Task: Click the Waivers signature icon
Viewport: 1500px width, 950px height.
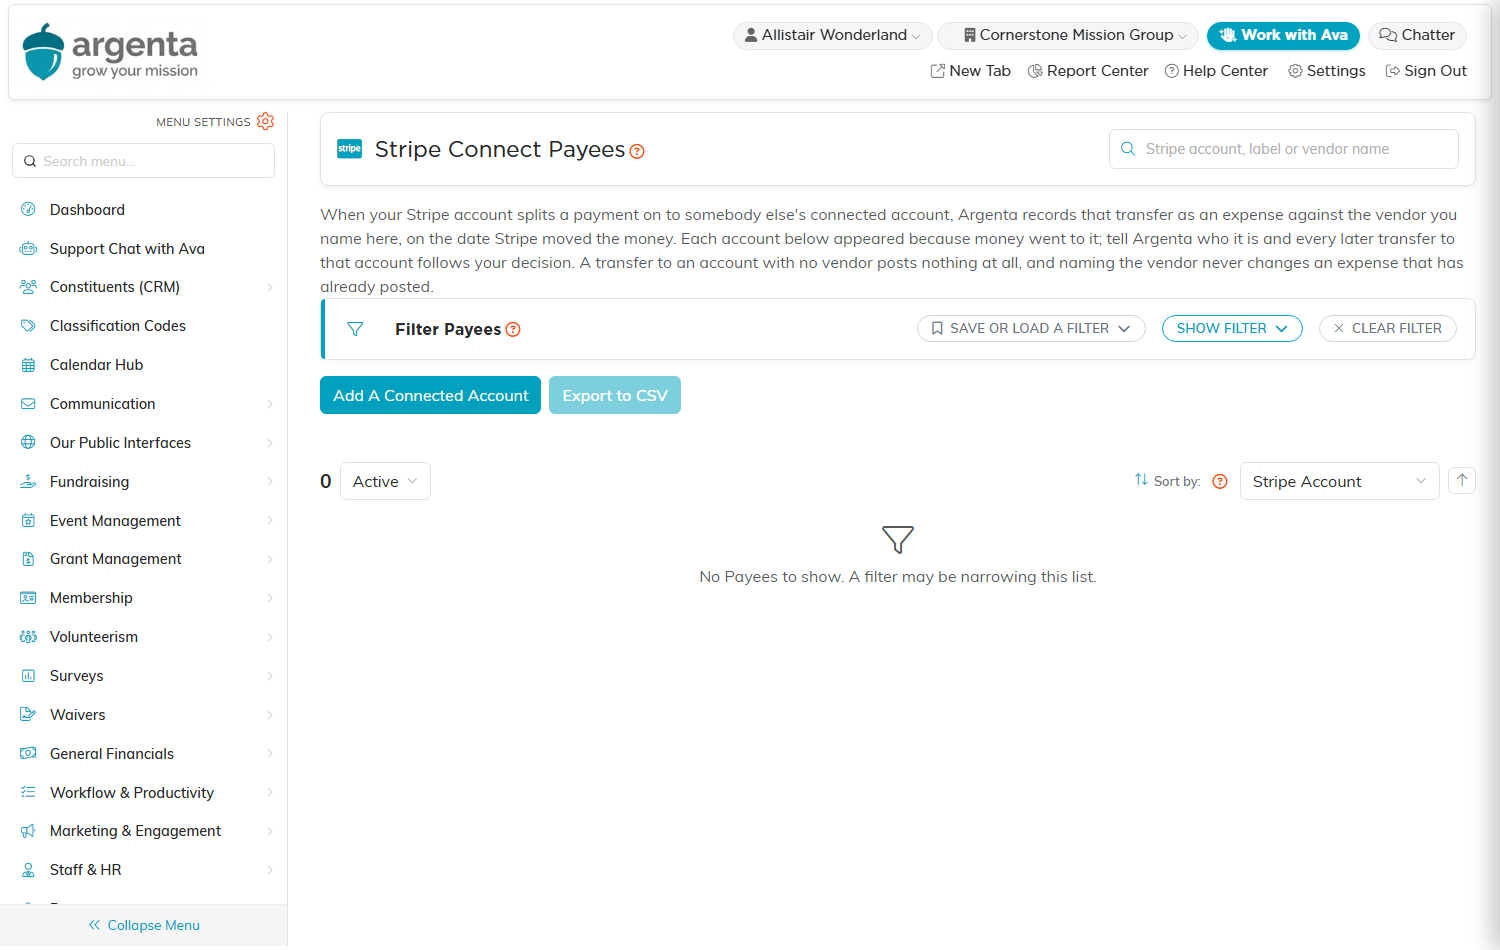Action: click(28, 715)
